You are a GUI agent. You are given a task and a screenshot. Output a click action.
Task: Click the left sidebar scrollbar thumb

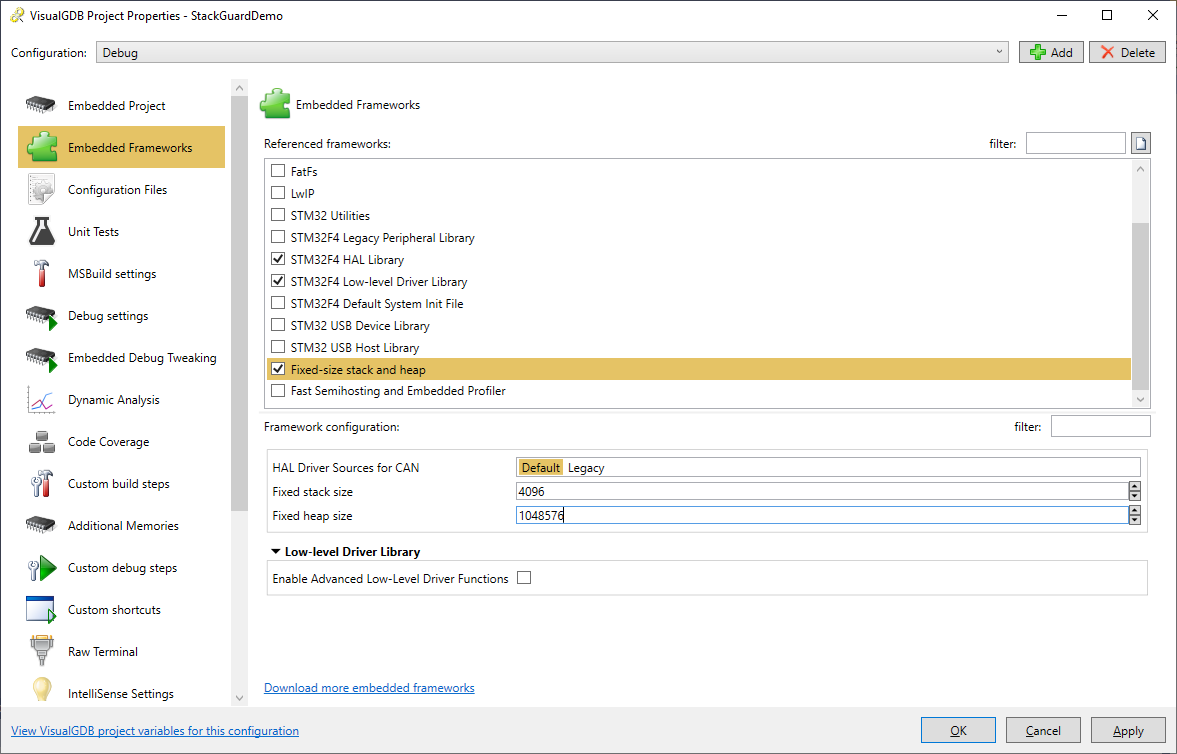click(239, 303)
